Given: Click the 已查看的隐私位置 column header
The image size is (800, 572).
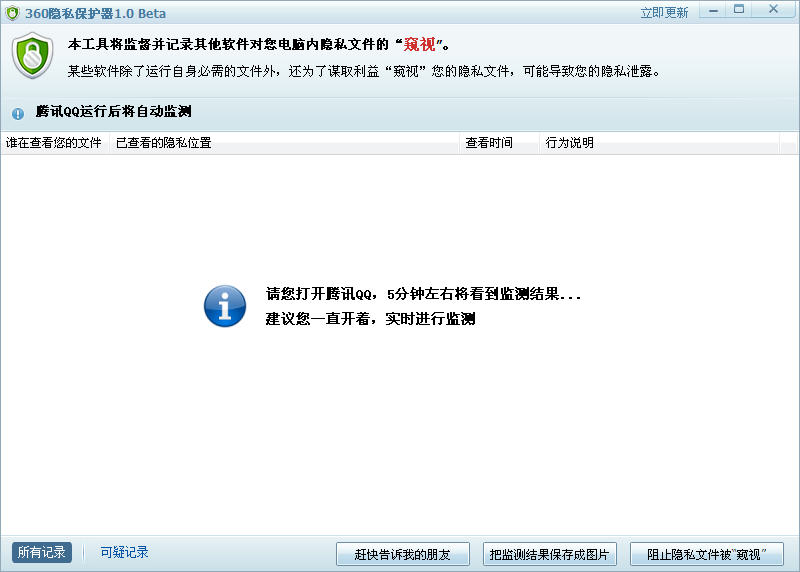Looking at the screenshot, I should point(284,143).
